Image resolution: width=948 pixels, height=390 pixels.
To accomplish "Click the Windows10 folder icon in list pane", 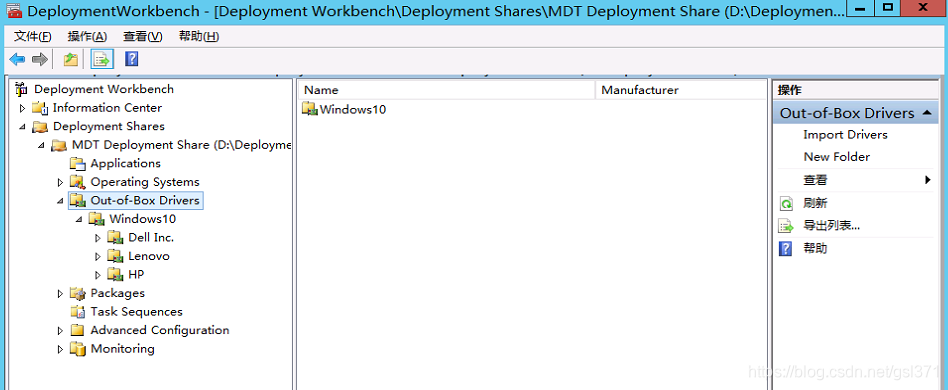I will tap(310, 109).
